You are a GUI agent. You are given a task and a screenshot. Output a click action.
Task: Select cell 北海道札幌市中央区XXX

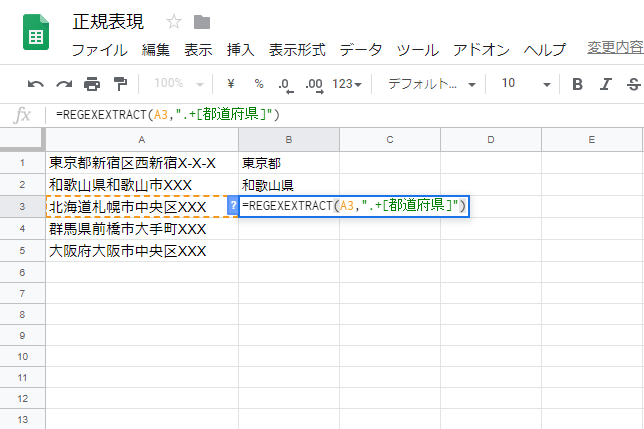click(x=142, y=206)
